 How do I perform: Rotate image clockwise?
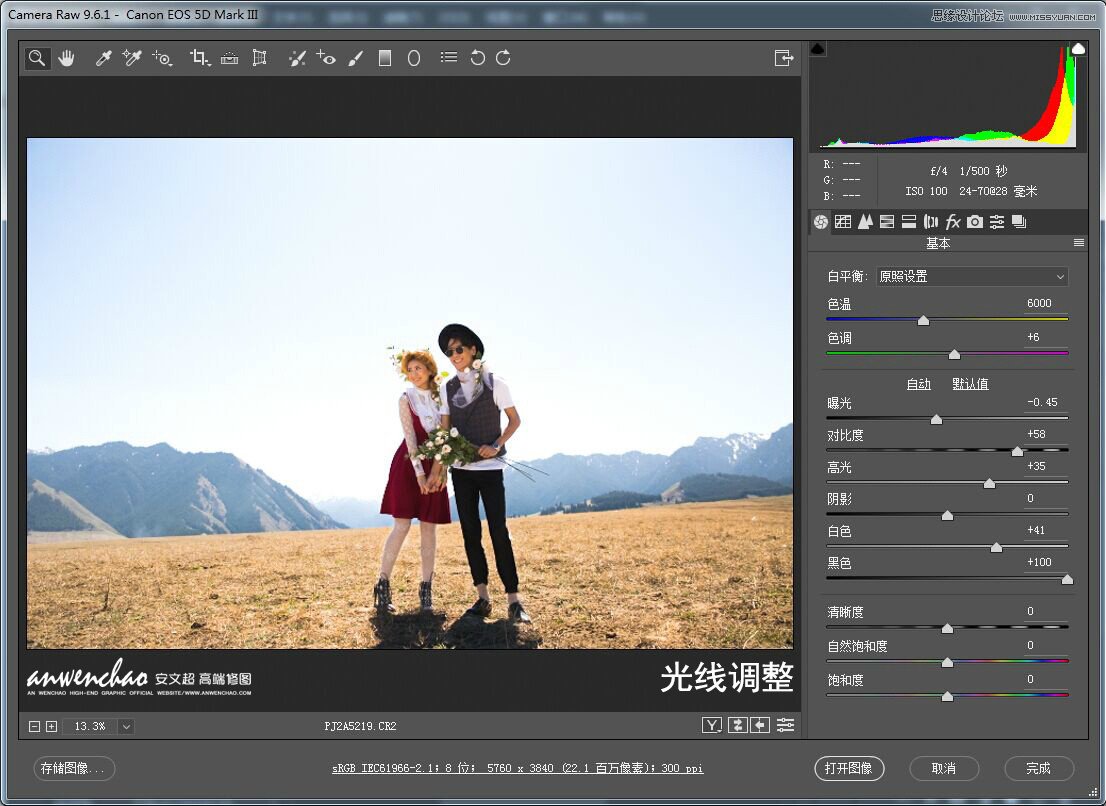coord(503,58)
